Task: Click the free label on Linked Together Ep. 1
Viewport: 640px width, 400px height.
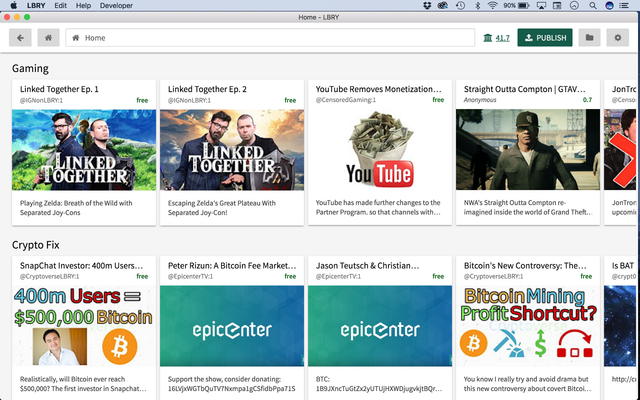Action: [x=142, y=100]
